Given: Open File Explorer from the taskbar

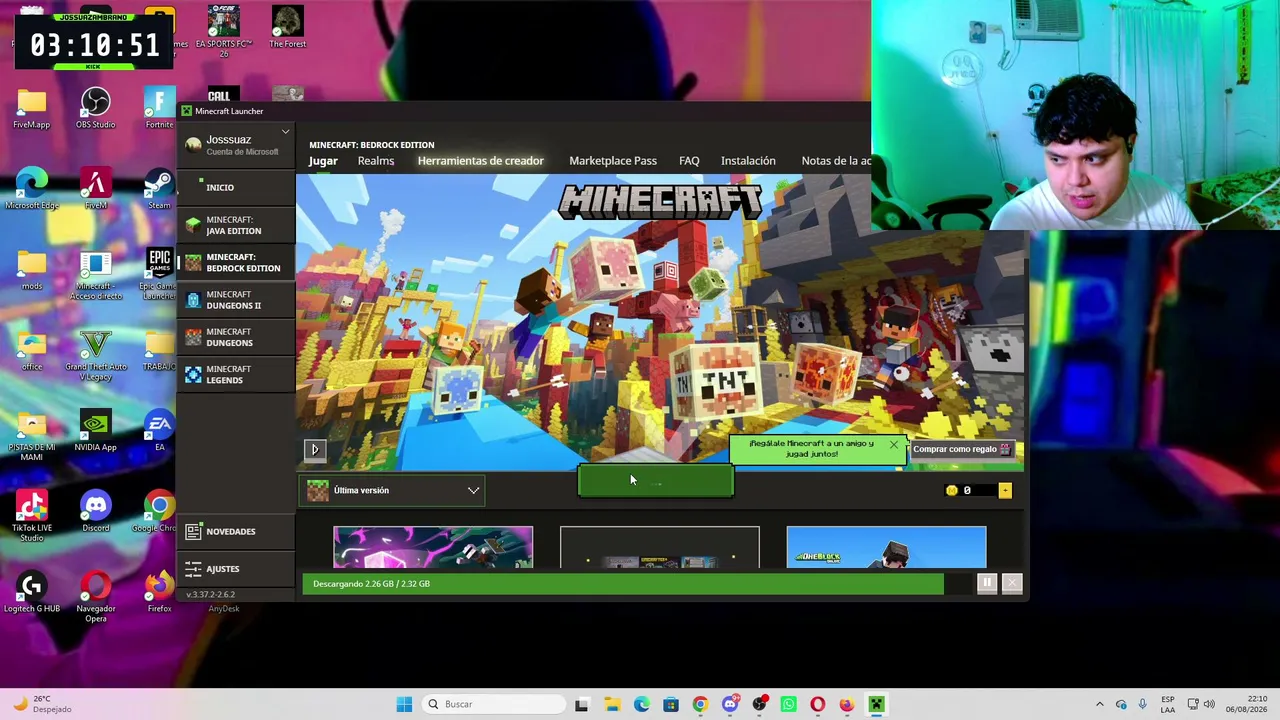Looking at the screenshot, I should coord(612,704).
